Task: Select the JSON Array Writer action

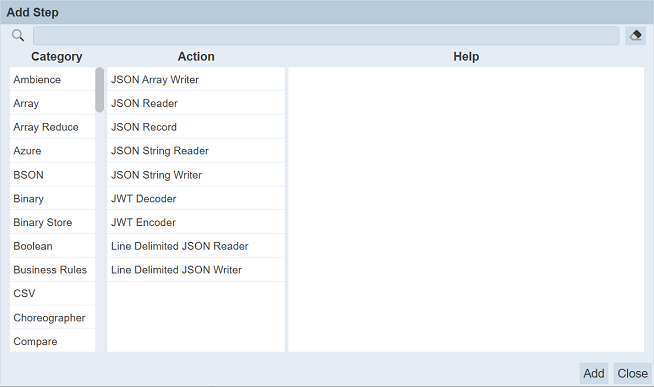Action: point(196,79)
